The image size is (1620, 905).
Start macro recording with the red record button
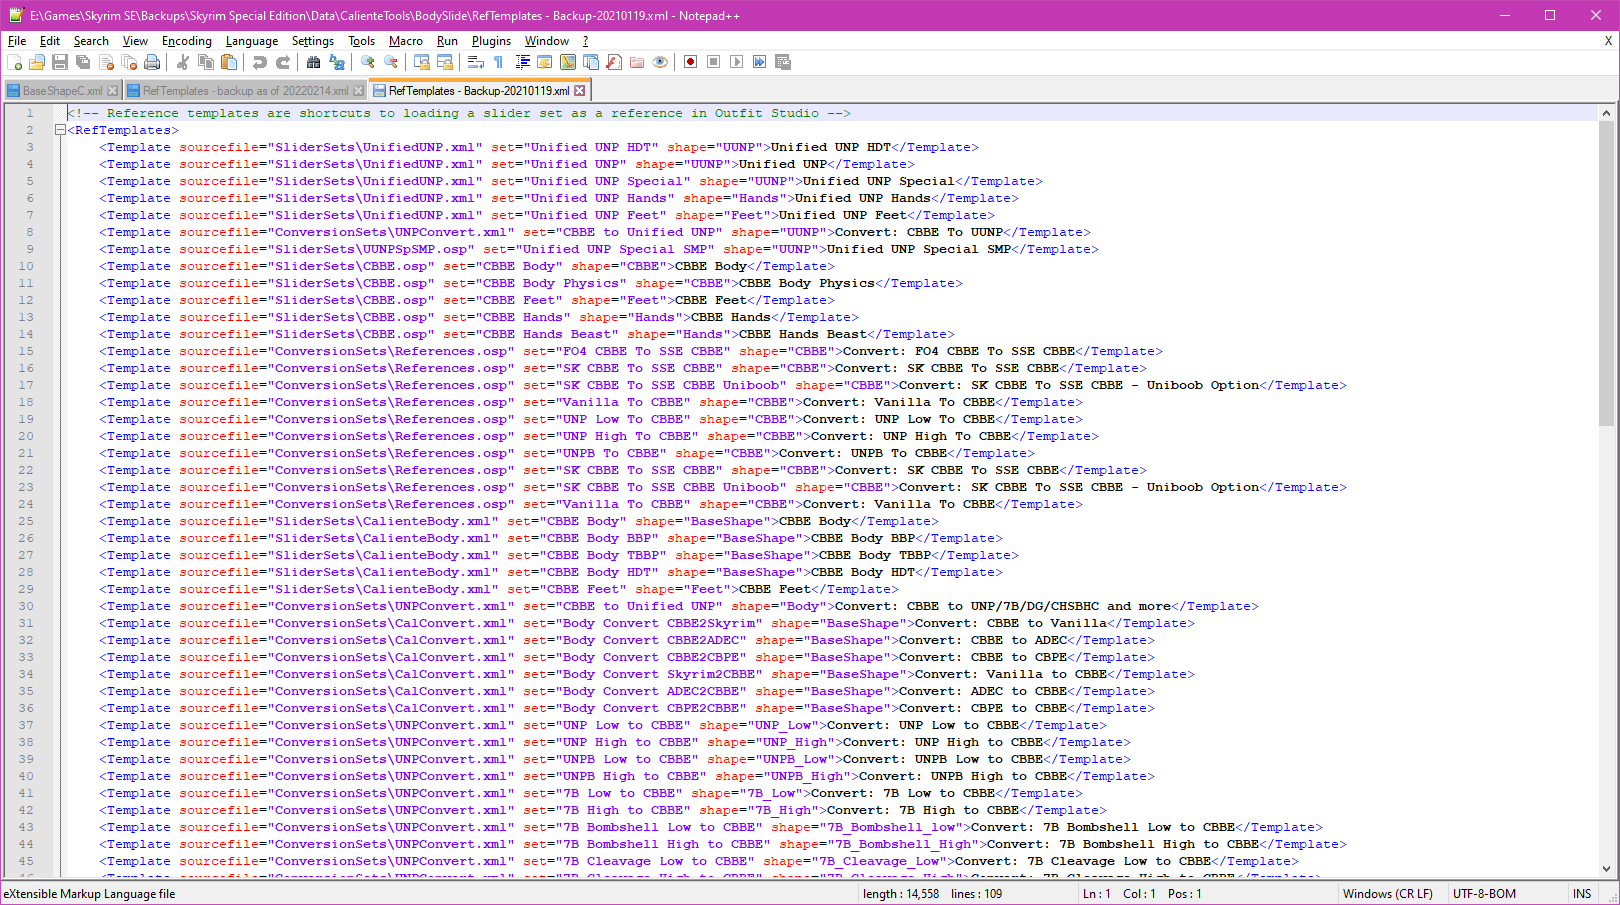[690, 62]
